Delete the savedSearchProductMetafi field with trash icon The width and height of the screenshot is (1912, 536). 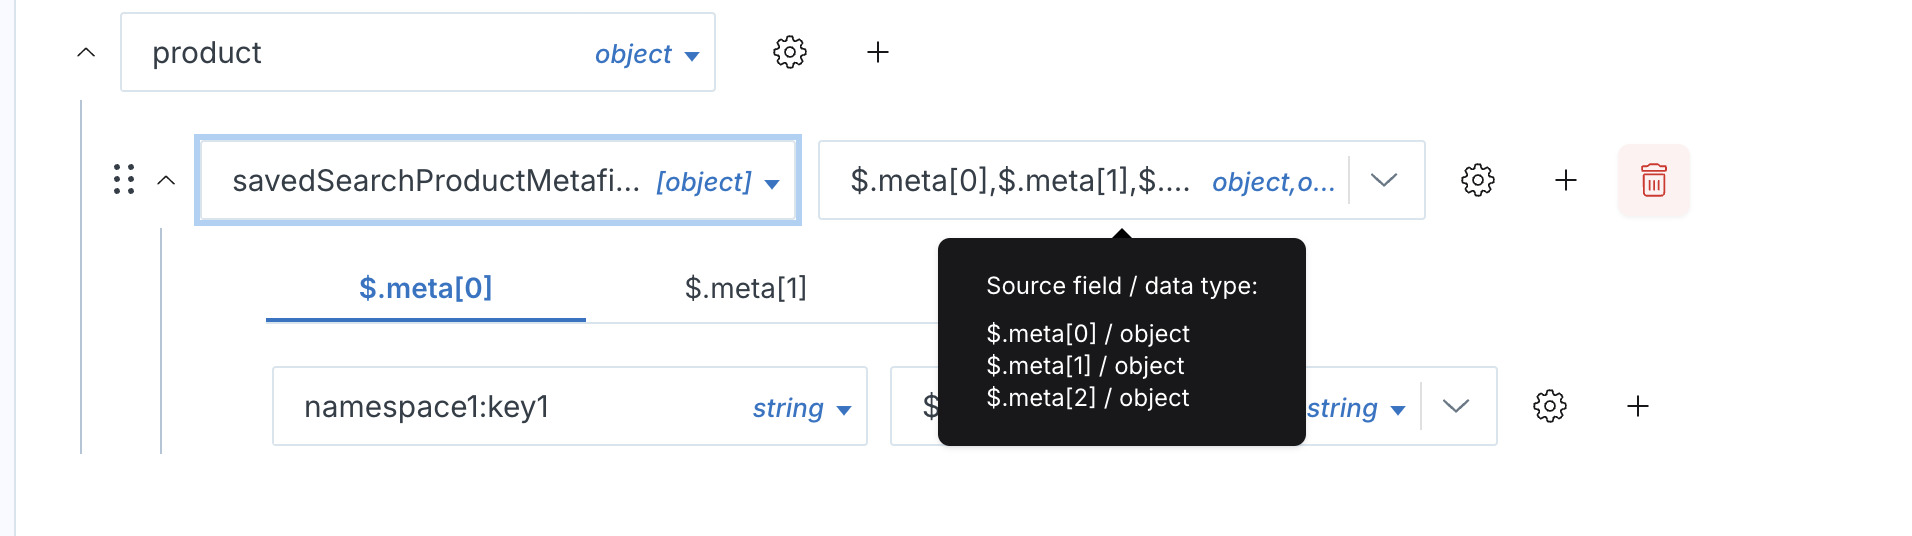click(1653, 180)
